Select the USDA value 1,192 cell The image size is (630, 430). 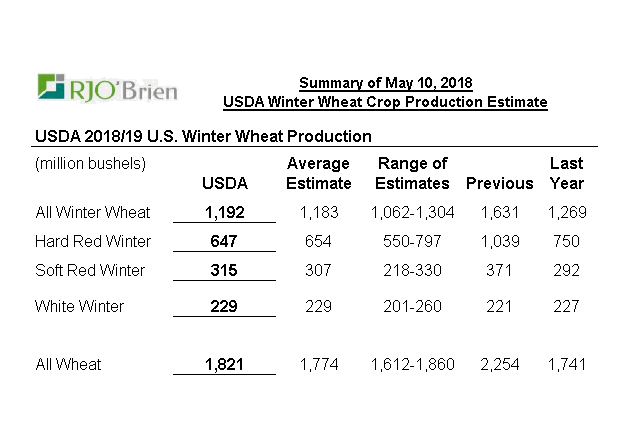[x=224, y=212]
